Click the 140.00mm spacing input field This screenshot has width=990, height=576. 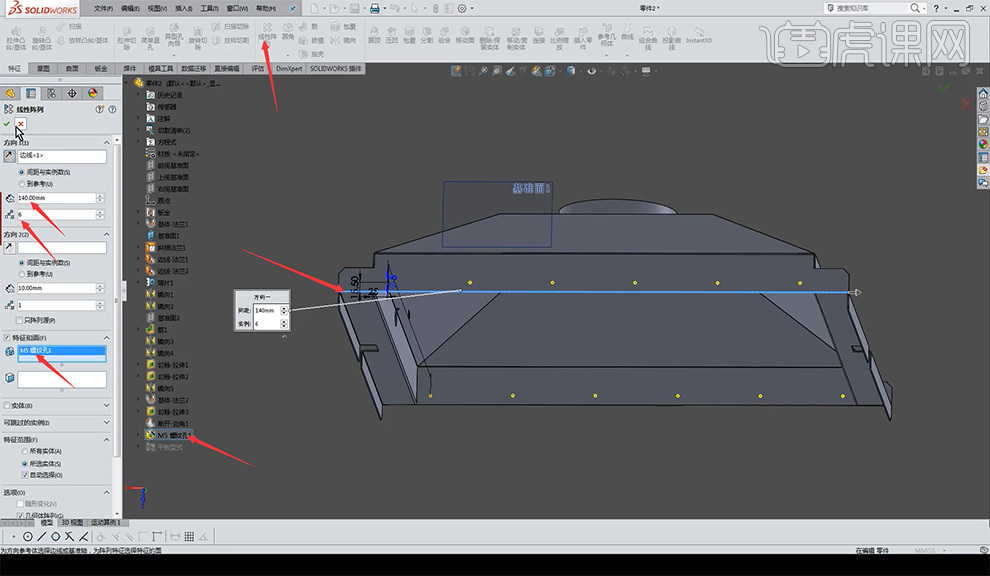[x=55, y=198]
